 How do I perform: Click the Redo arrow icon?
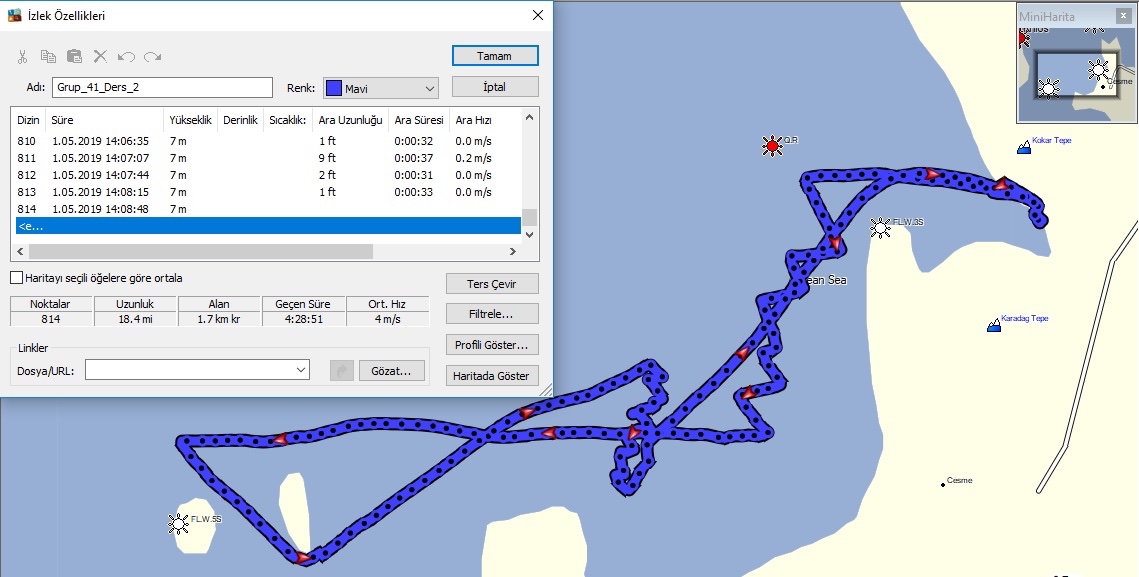(x=153, y=57)
